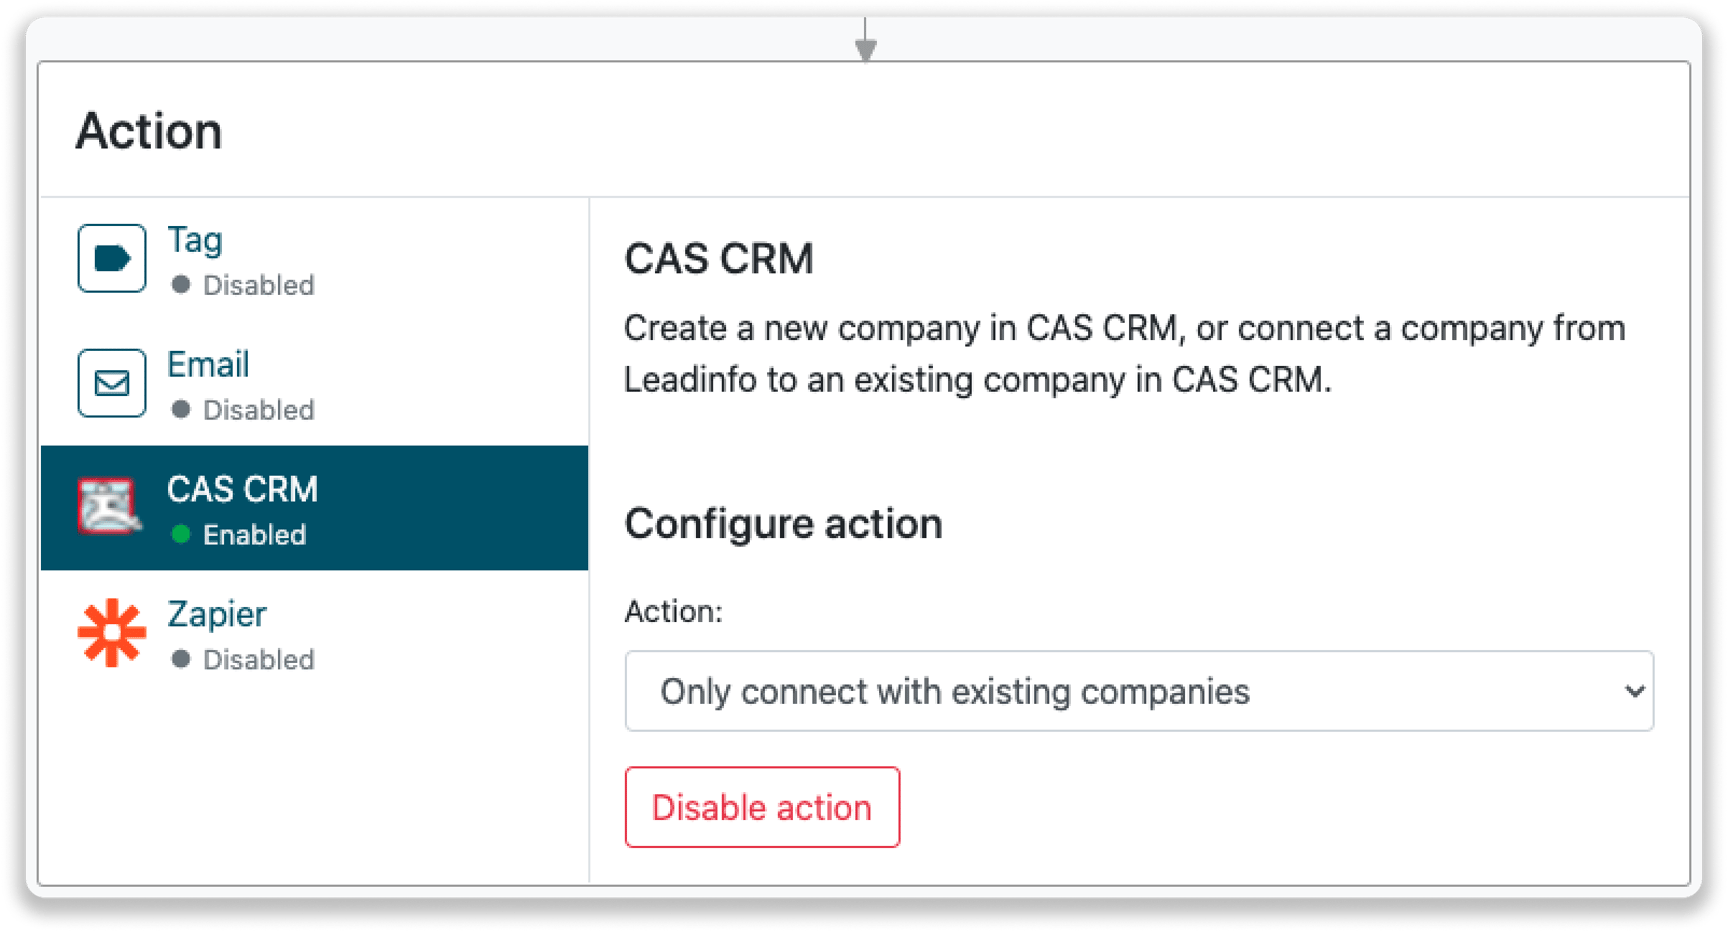
Task: Choose 'Only connect with existing companies' option
Action: coord(955,691)
